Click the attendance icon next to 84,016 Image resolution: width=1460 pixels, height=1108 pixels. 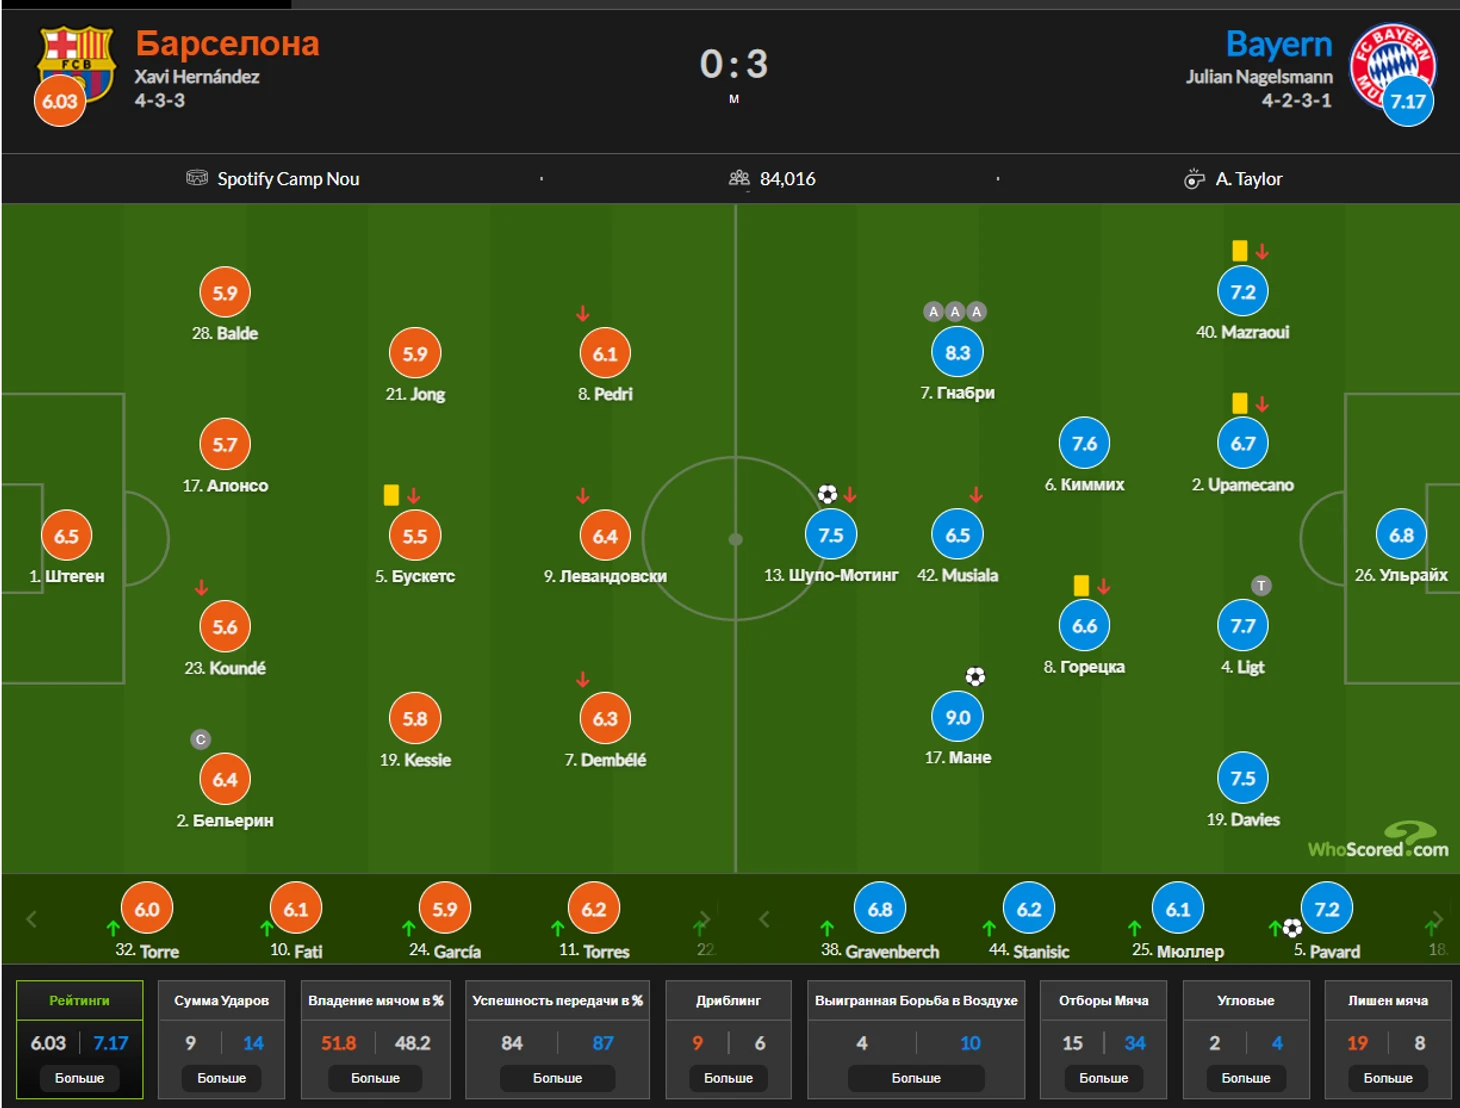coord(739,178)
